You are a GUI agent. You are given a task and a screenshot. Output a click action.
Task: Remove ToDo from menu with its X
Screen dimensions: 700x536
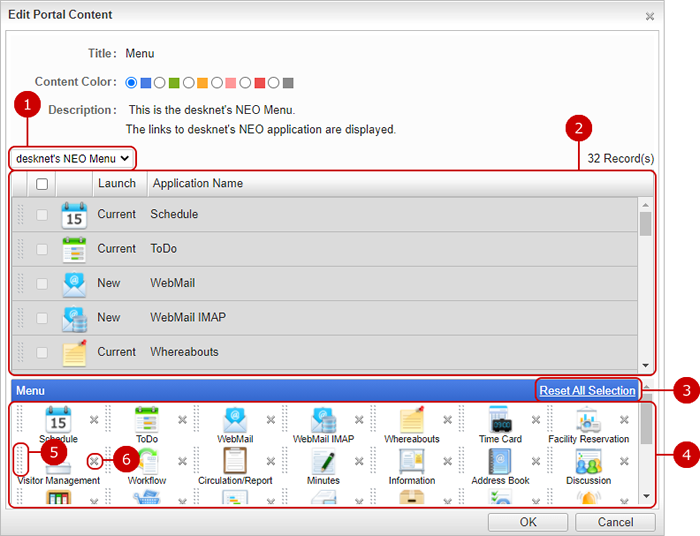[182, 420]
